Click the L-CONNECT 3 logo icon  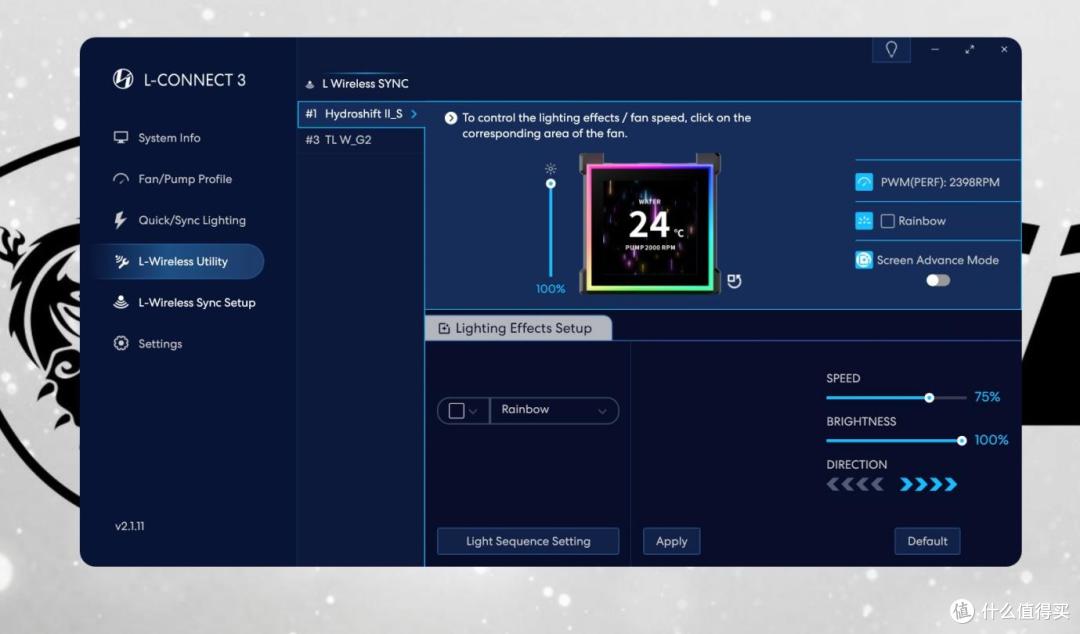click(123, 79)
